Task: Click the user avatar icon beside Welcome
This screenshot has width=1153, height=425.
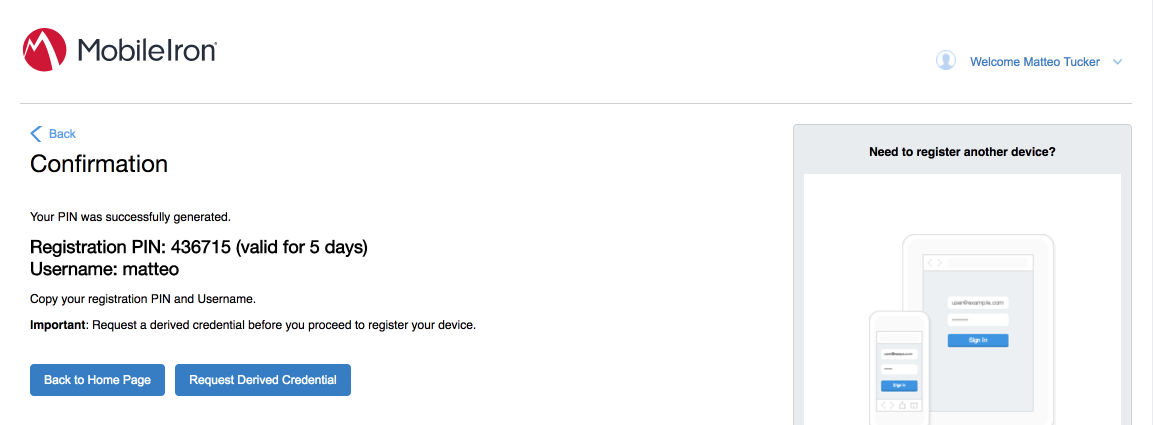Action: click(x=946, y=61)
